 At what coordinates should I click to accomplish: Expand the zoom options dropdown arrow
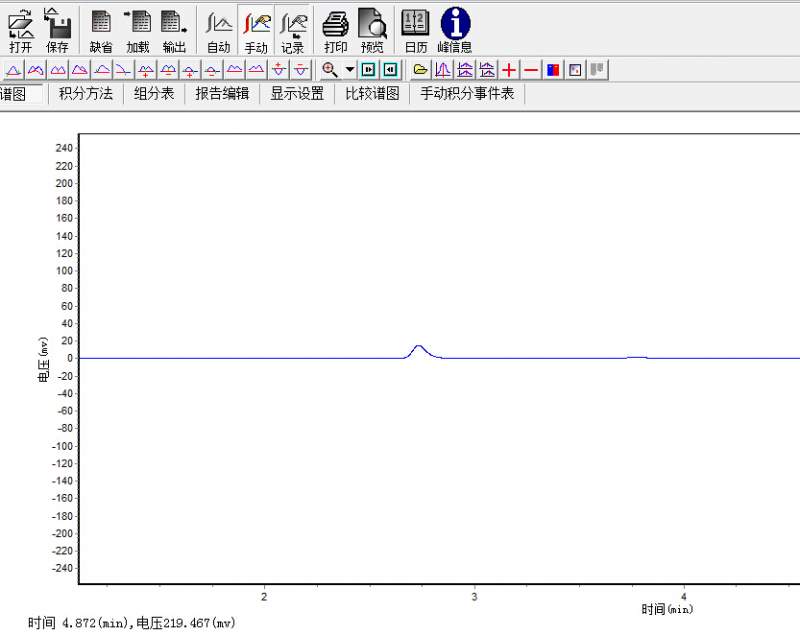[350, 69]
